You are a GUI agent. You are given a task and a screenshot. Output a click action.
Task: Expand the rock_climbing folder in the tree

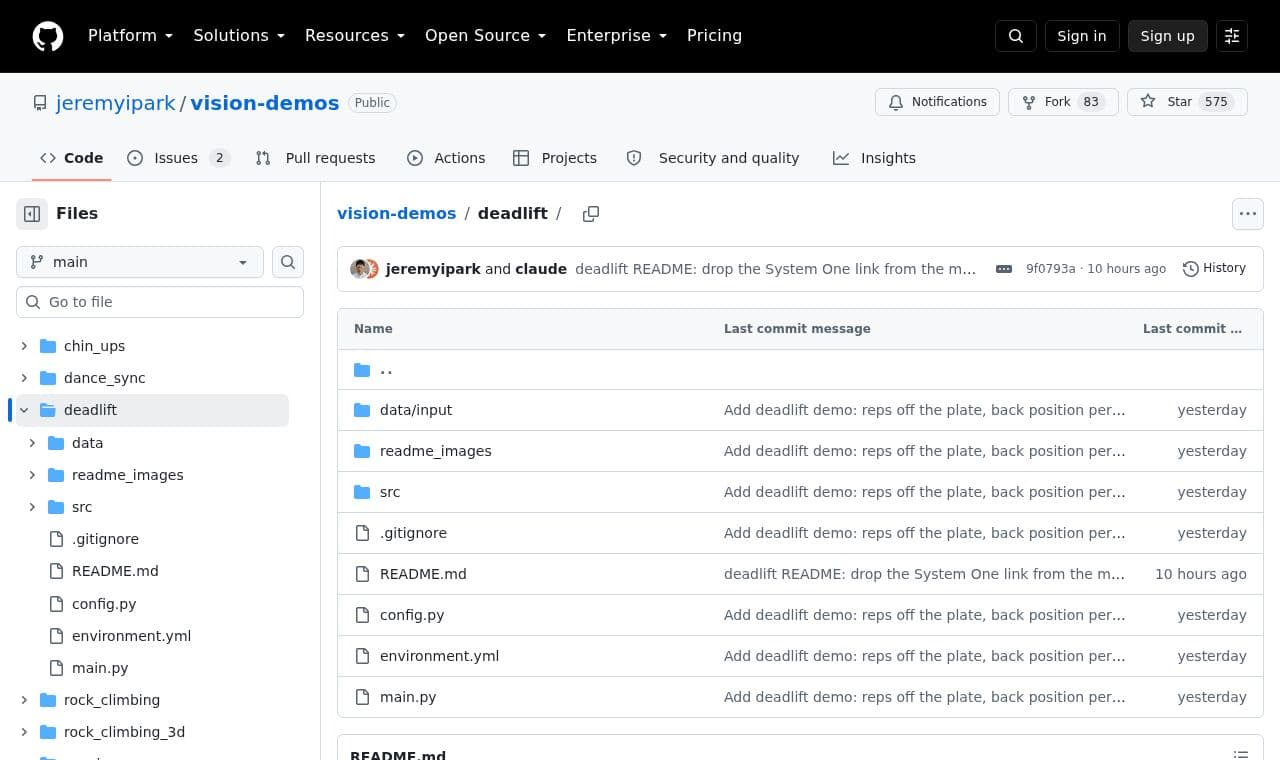tap(24, 700)
